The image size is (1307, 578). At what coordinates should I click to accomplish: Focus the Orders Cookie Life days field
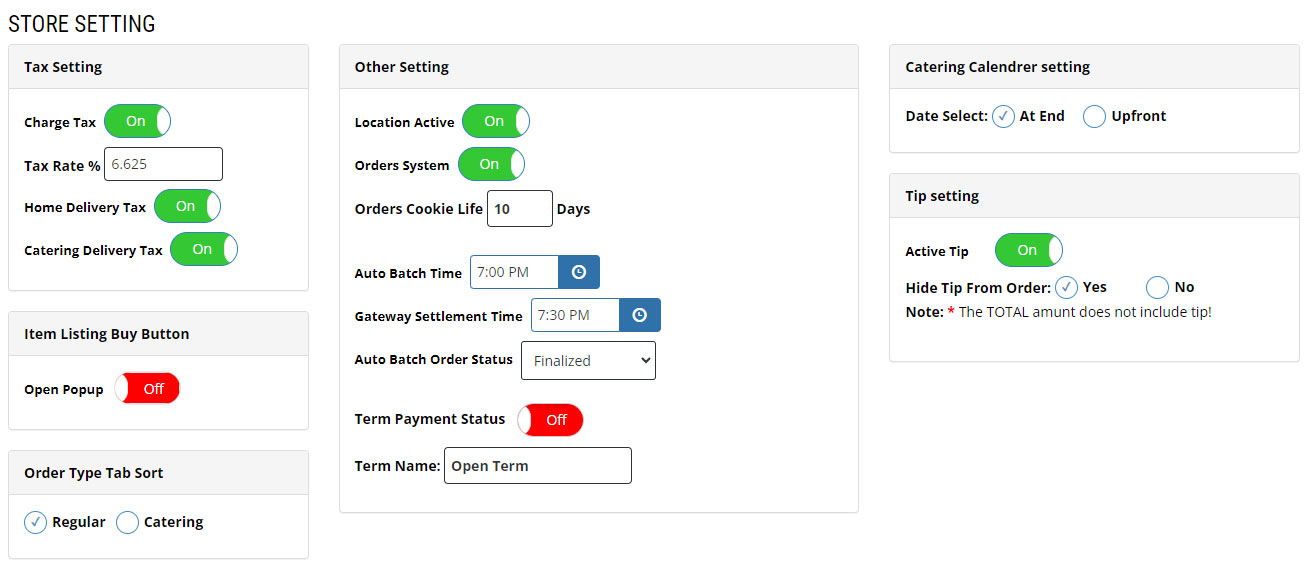point(520,208)
